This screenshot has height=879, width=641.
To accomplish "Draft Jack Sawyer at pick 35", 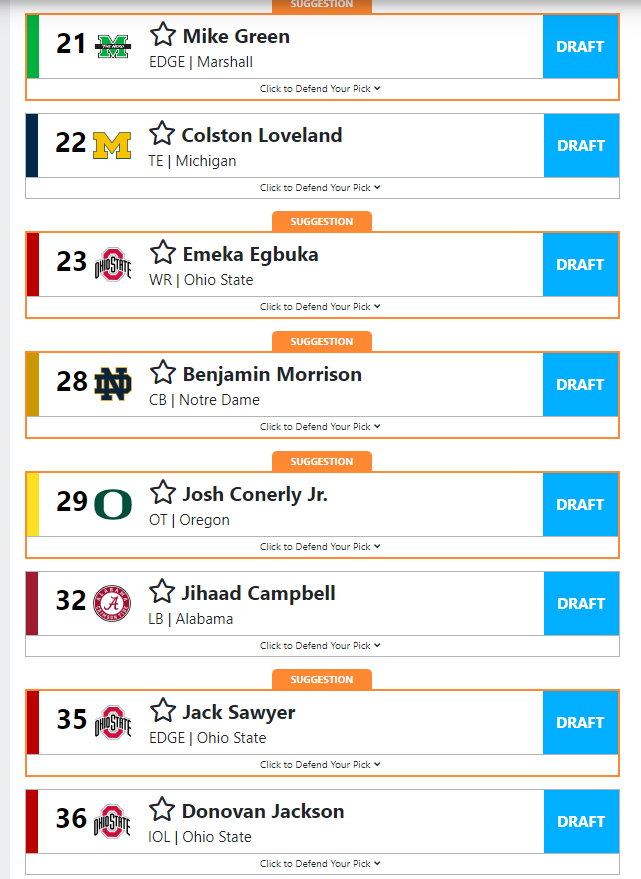I will click(x=580, y=723).
